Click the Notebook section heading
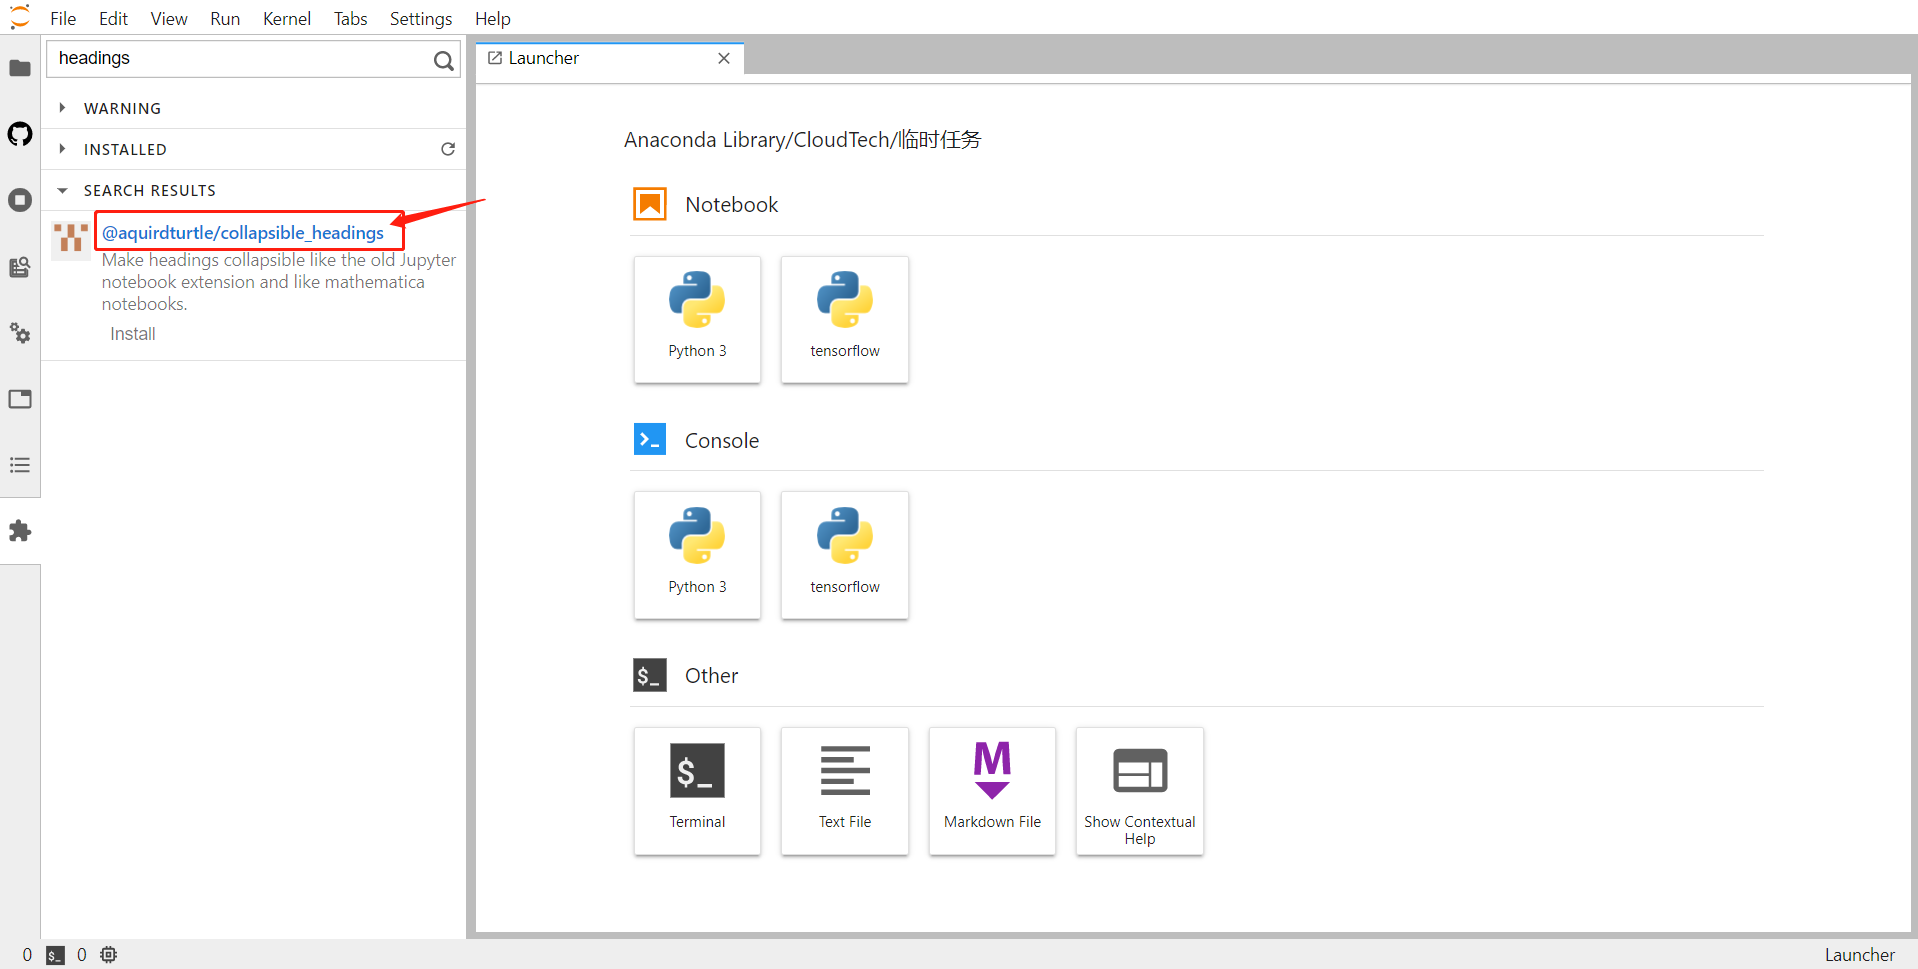Image resolution: width=1918 pixels, height=969 pixels. [731, 204]
